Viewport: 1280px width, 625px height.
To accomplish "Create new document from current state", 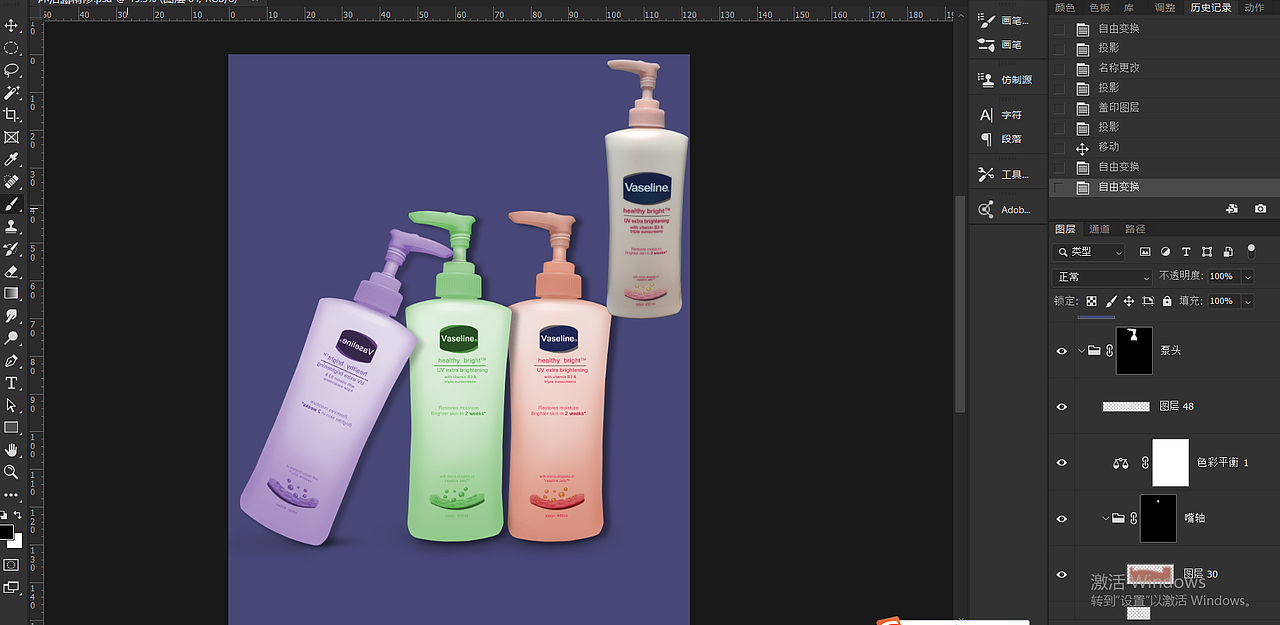I will point(1232,208).
